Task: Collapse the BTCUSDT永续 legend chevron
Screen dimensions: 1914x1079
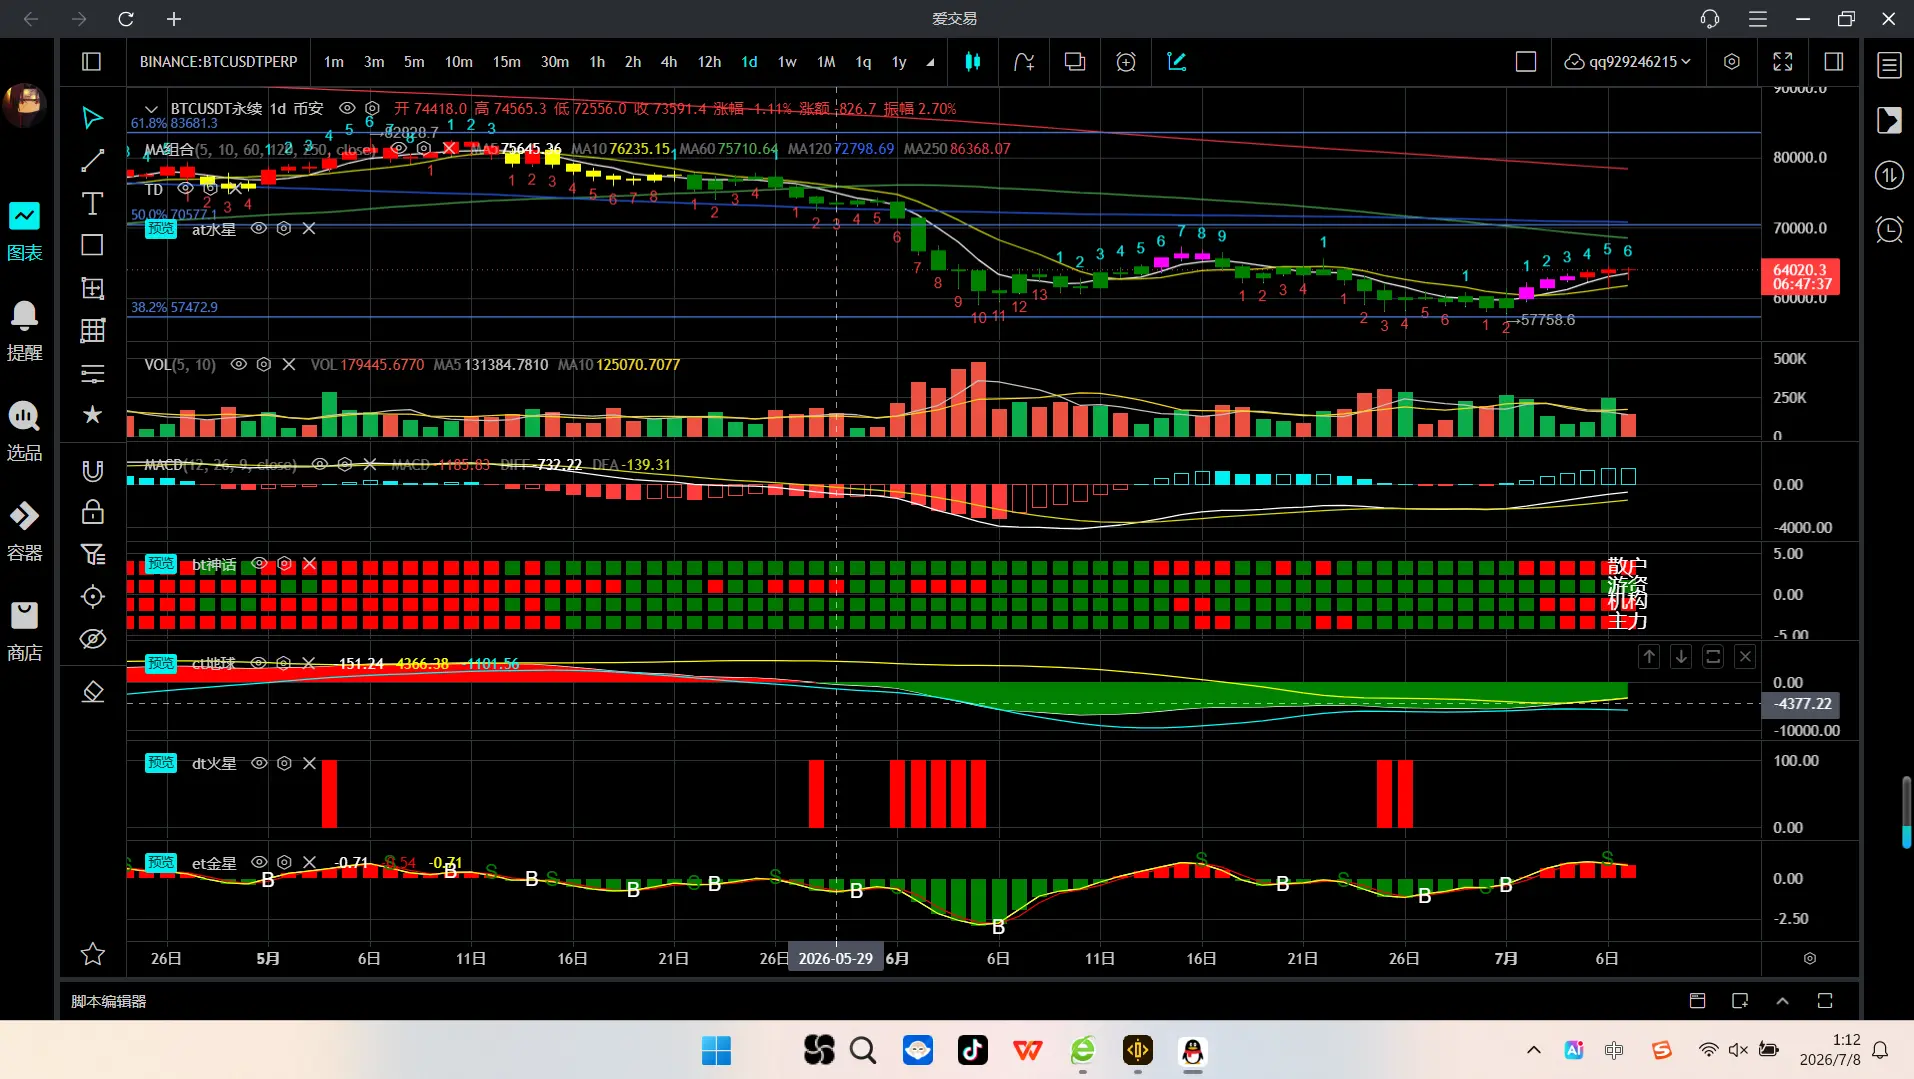Action: click(151, 109)
